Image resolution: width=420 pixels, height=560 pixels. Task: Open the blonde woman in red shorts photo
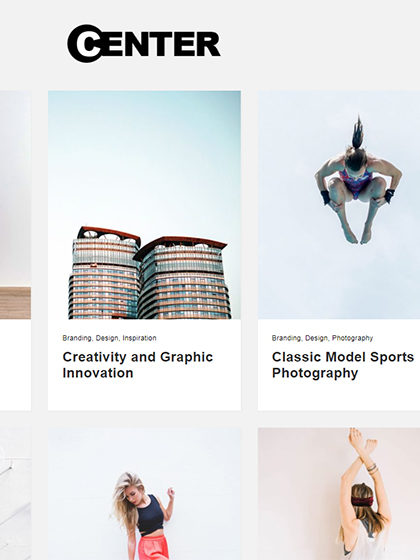click(x=144, y=494)
